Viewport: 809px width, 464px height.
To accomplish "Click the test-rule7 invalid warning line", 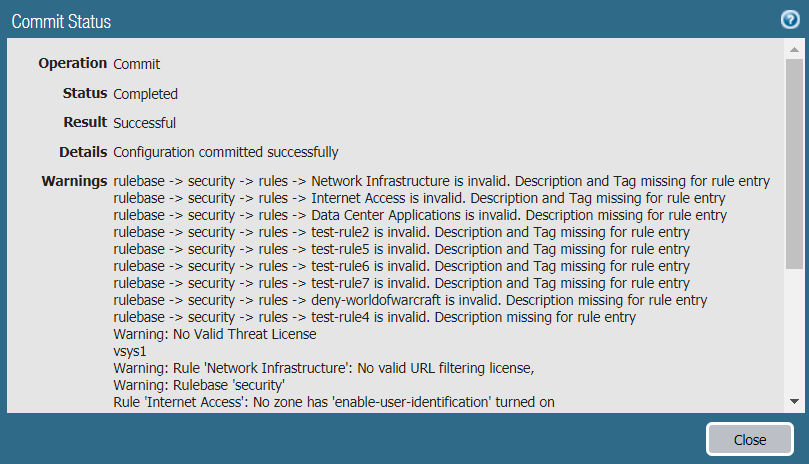I will 401,283.
